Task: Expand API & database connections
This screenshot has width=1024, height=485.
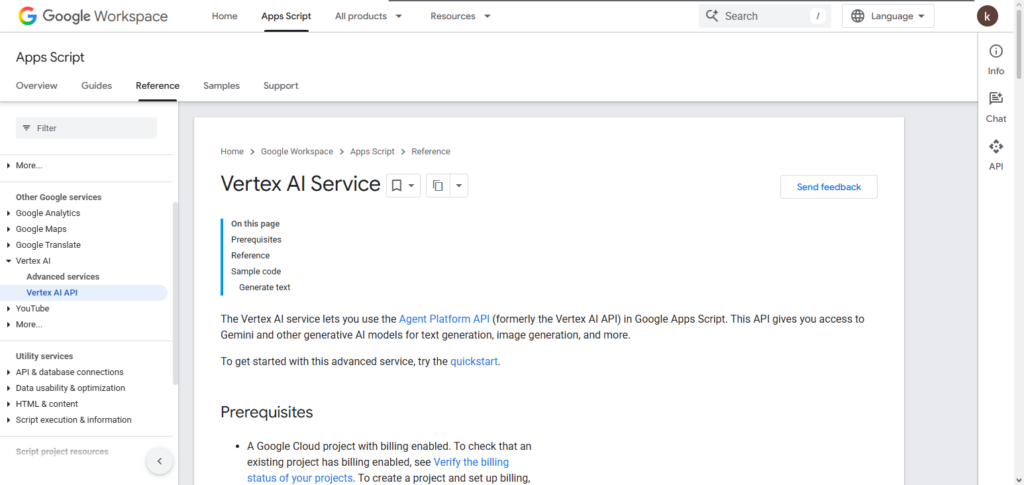Action: [8, 372]
